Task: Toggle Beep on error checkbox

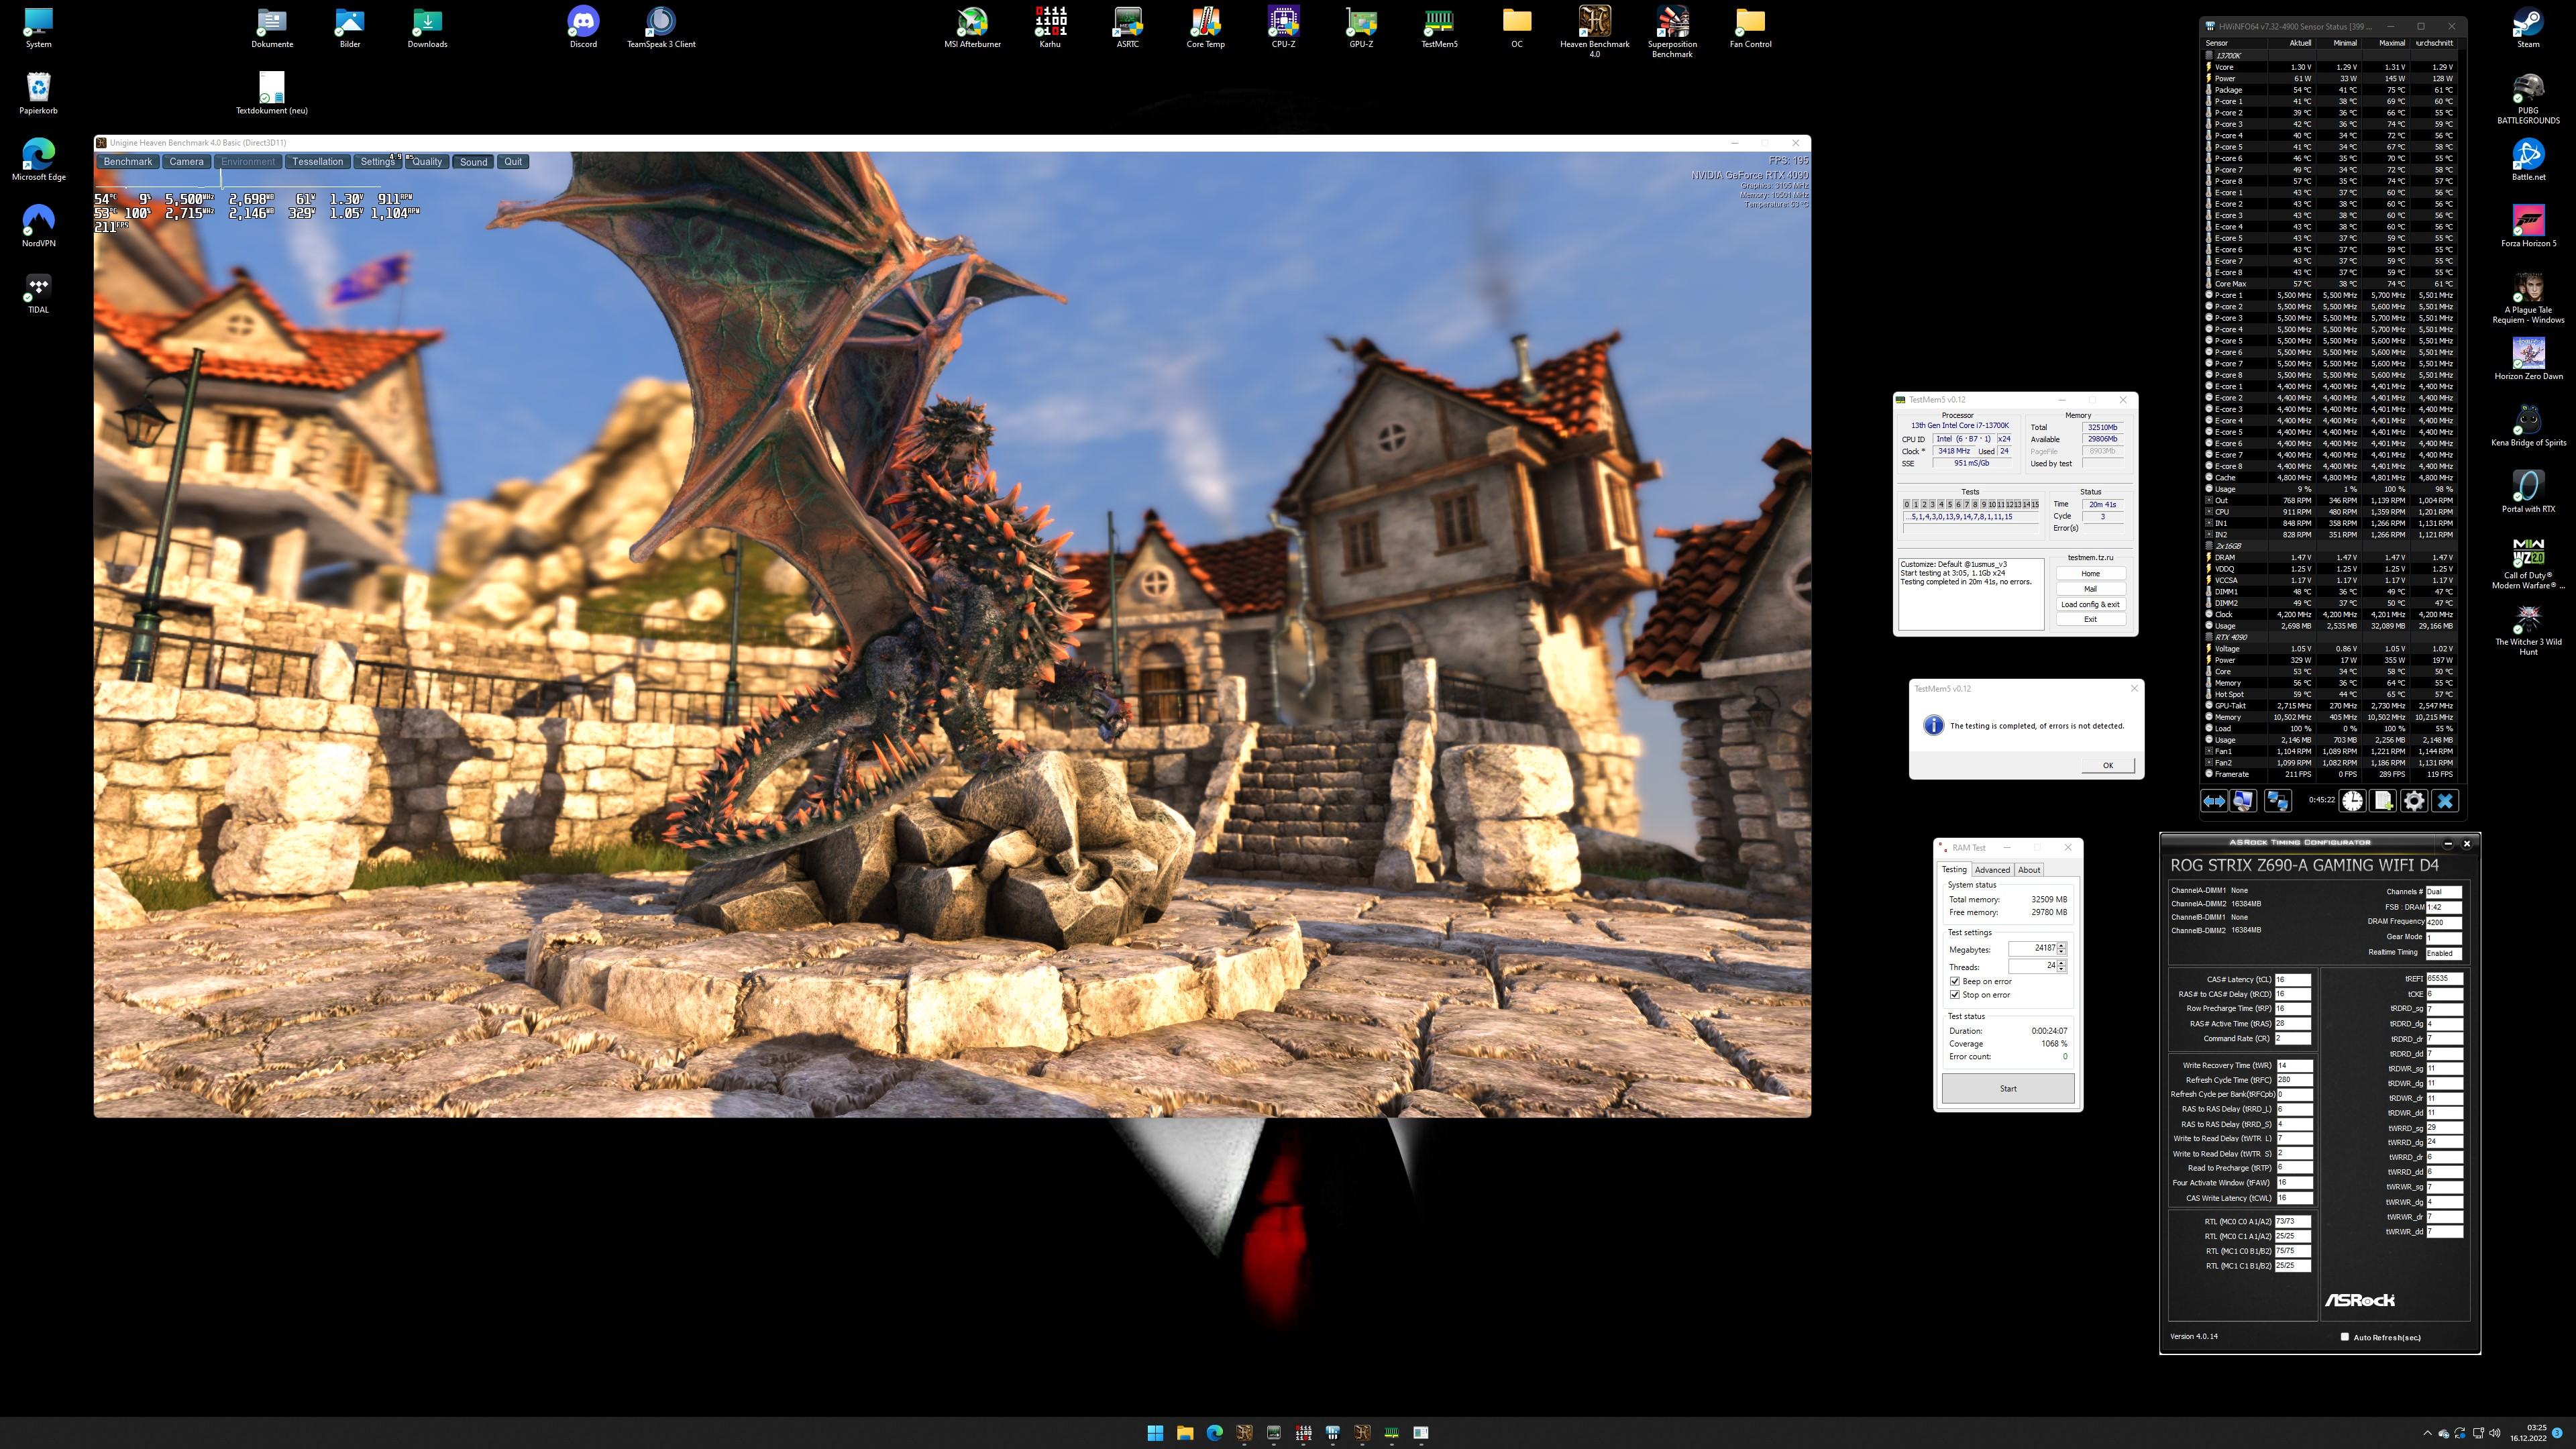Action: click(x=1955, y=981)
